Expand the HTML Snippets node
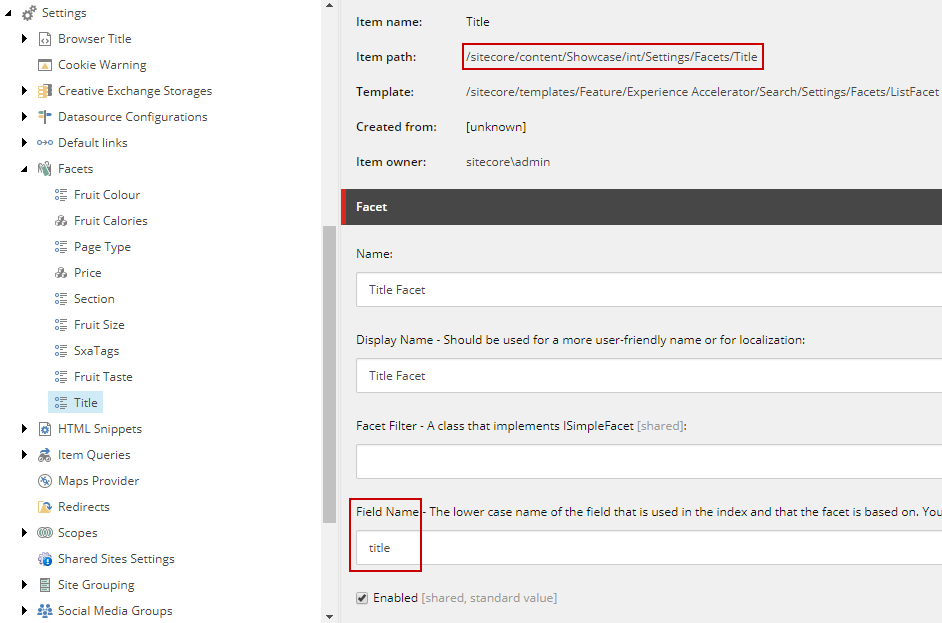 [x=24, y=428]
